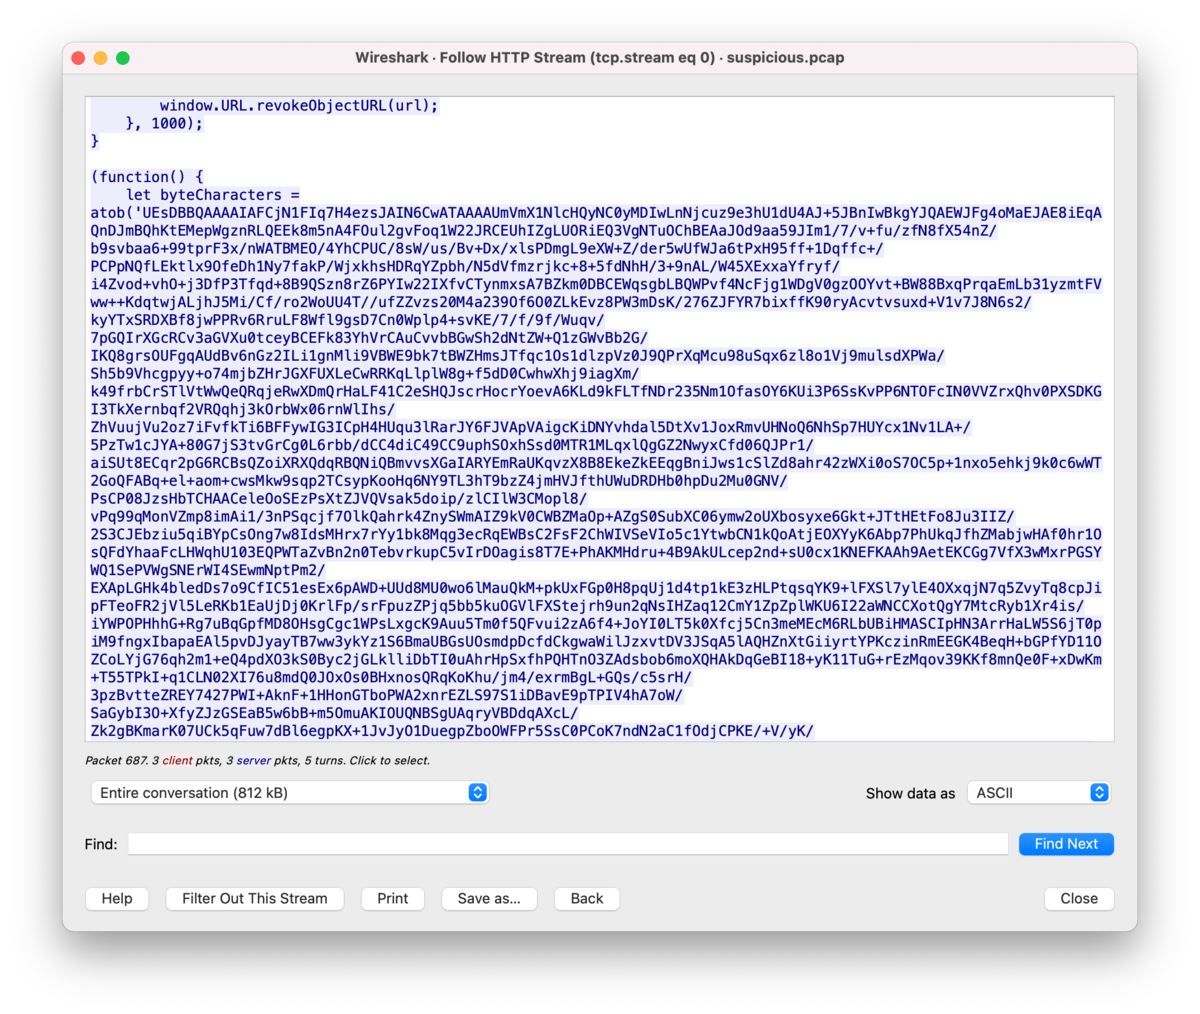Click the Save as… button
Image resolution: width=1200 pixels, height=1014 pixels.
click(489, 899)
